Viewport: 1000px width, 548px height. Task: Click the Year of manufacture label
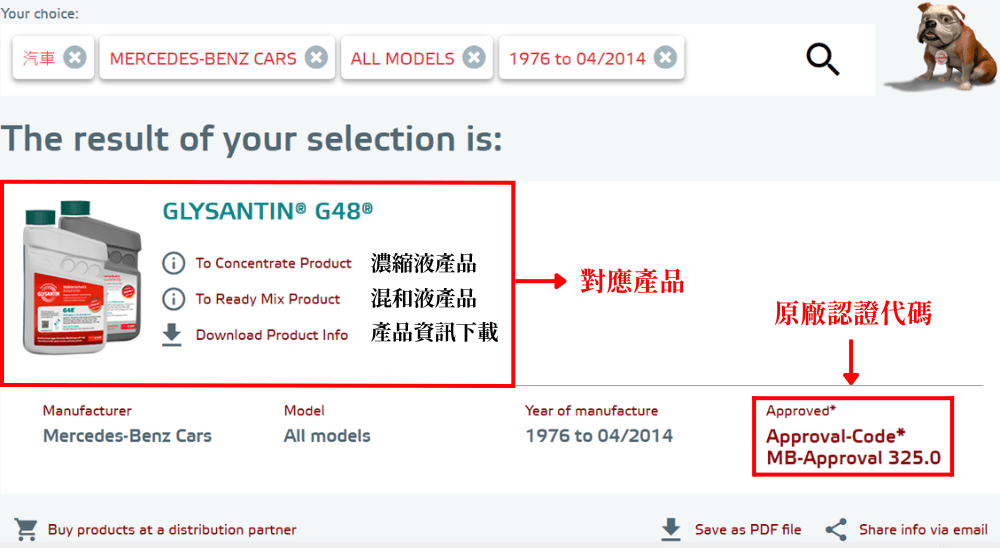(591, 411)
